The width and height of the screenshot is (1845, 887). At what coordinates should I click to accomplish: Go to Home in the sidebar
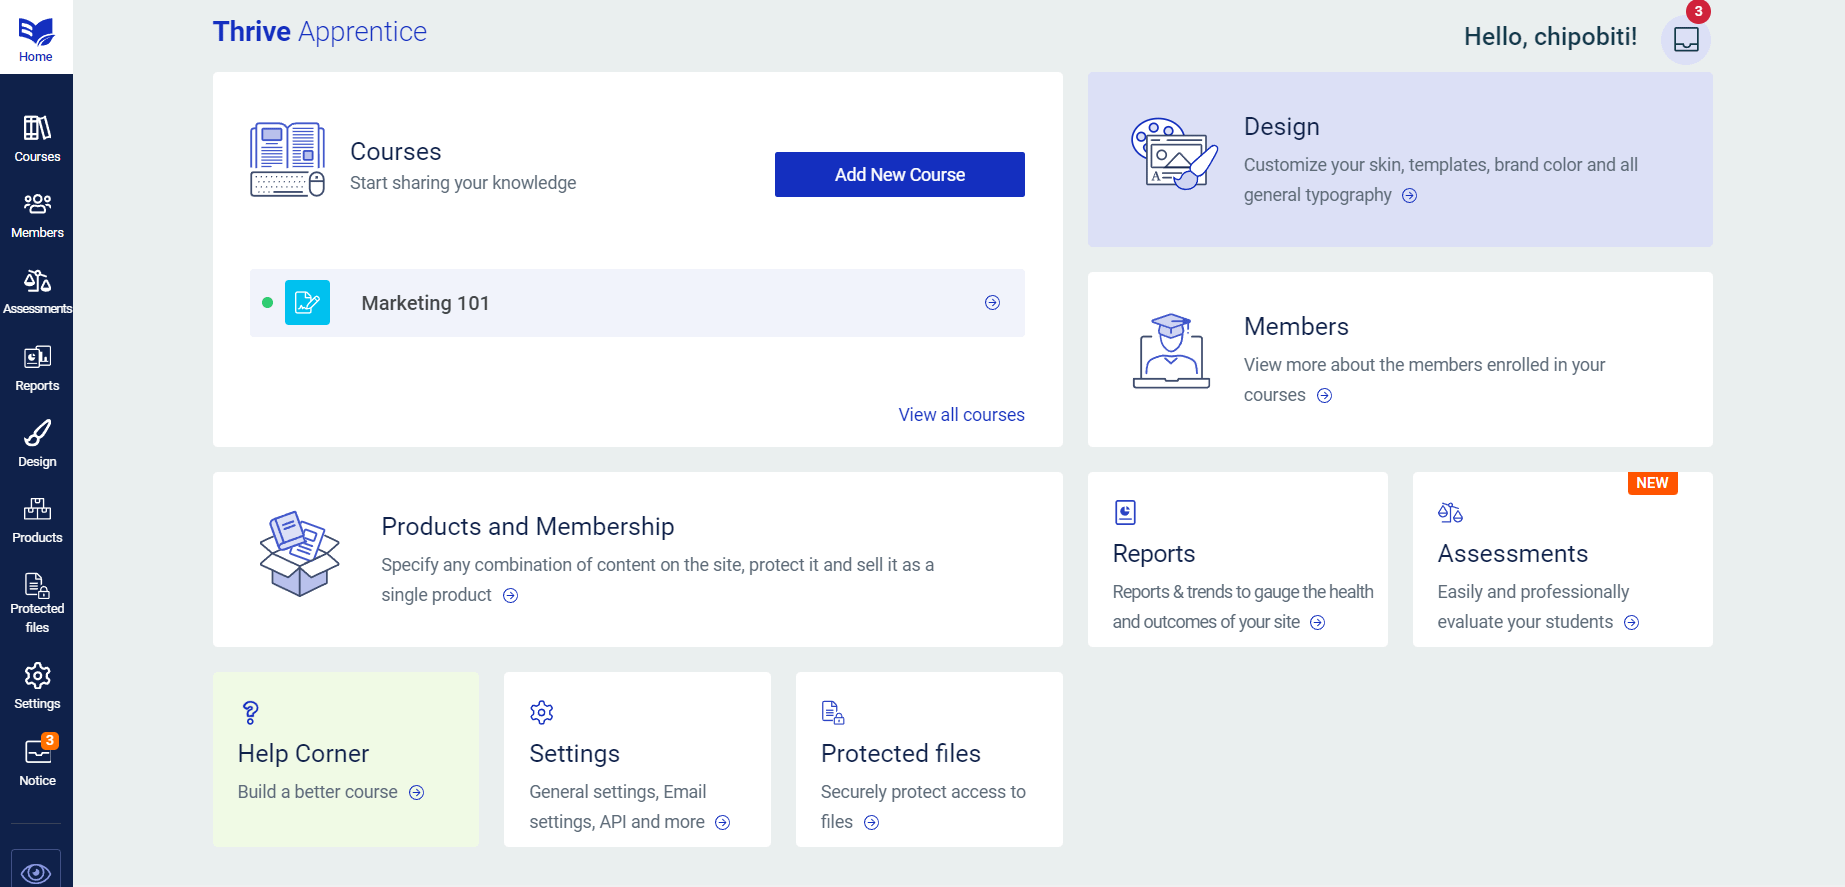pos(36,38)
